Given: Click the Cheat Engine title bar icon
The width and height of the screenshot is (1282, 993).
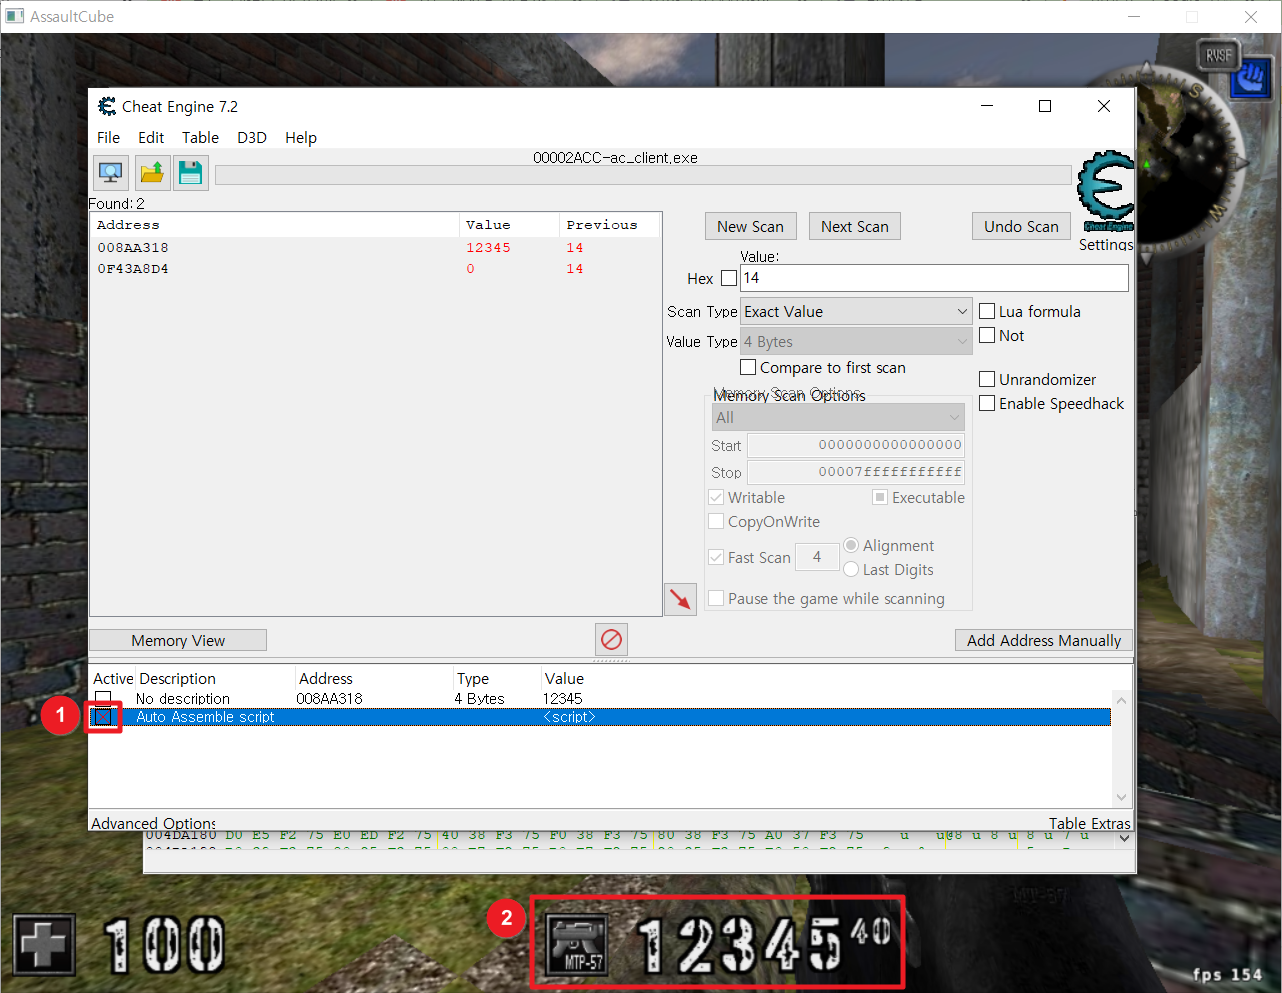Looking at the screenshot, I should (107, 106).
